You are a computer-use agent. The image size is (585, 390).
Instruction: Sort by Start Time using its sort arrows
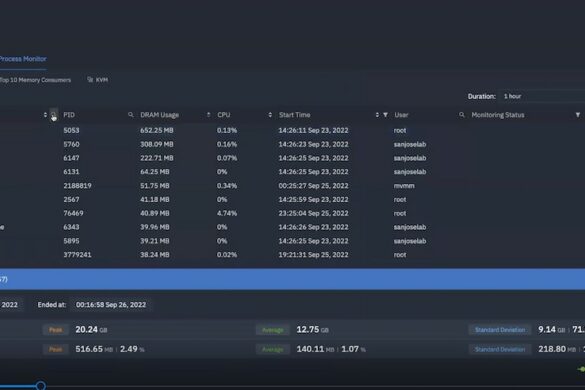tap(377, 115)
